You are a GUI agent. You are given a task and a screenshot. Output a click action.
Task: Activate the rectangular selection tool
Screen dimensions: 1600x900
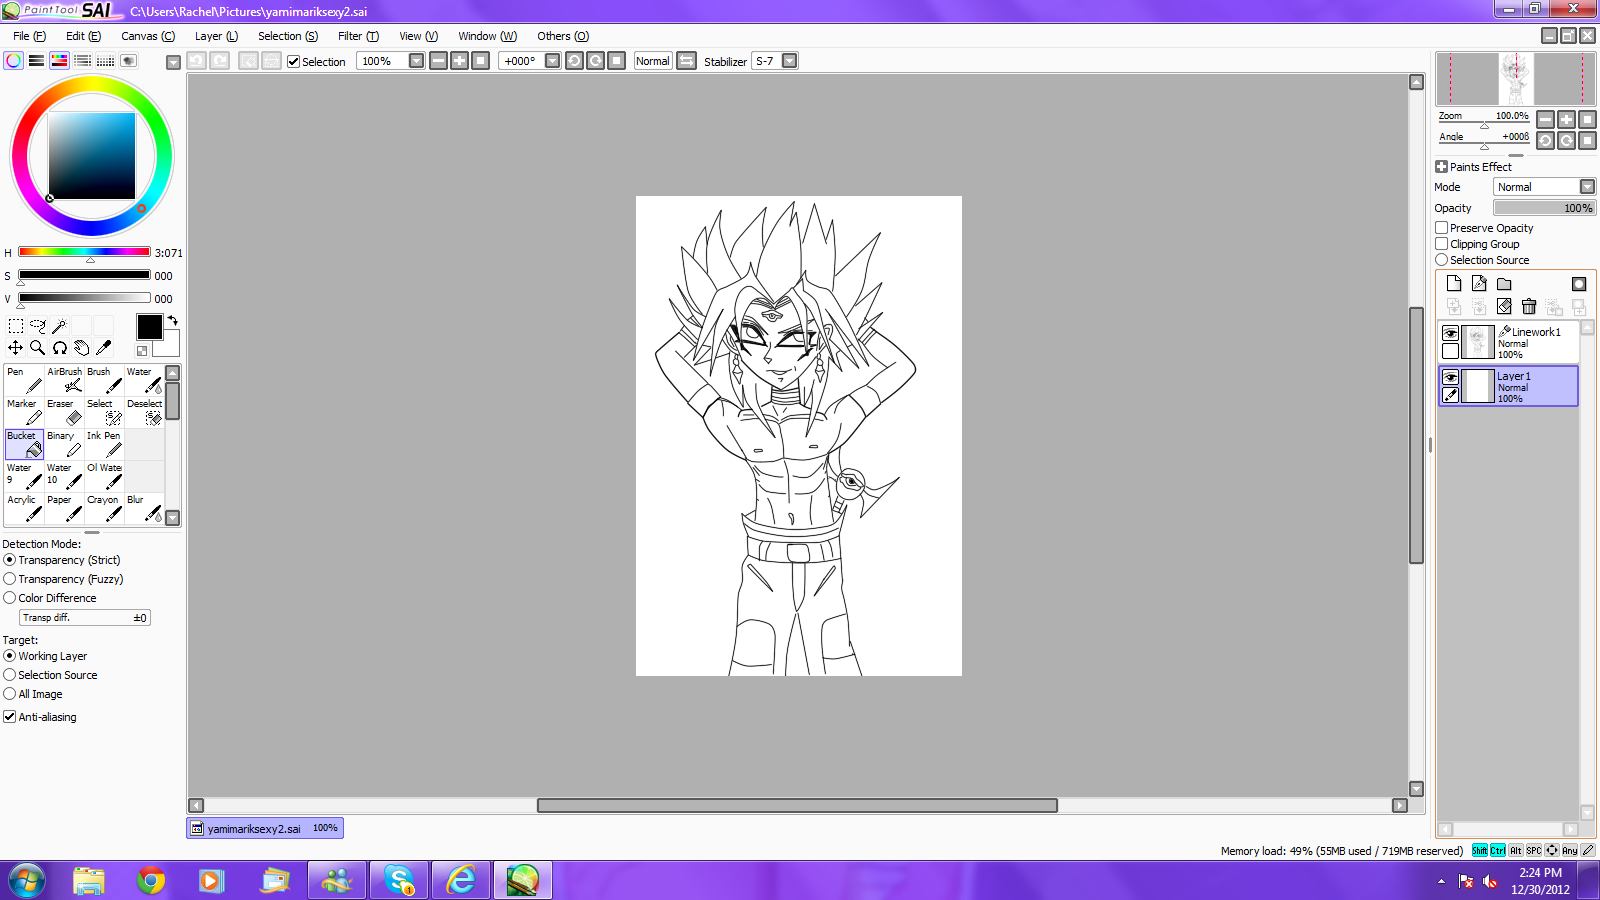(x=15, y=326)
